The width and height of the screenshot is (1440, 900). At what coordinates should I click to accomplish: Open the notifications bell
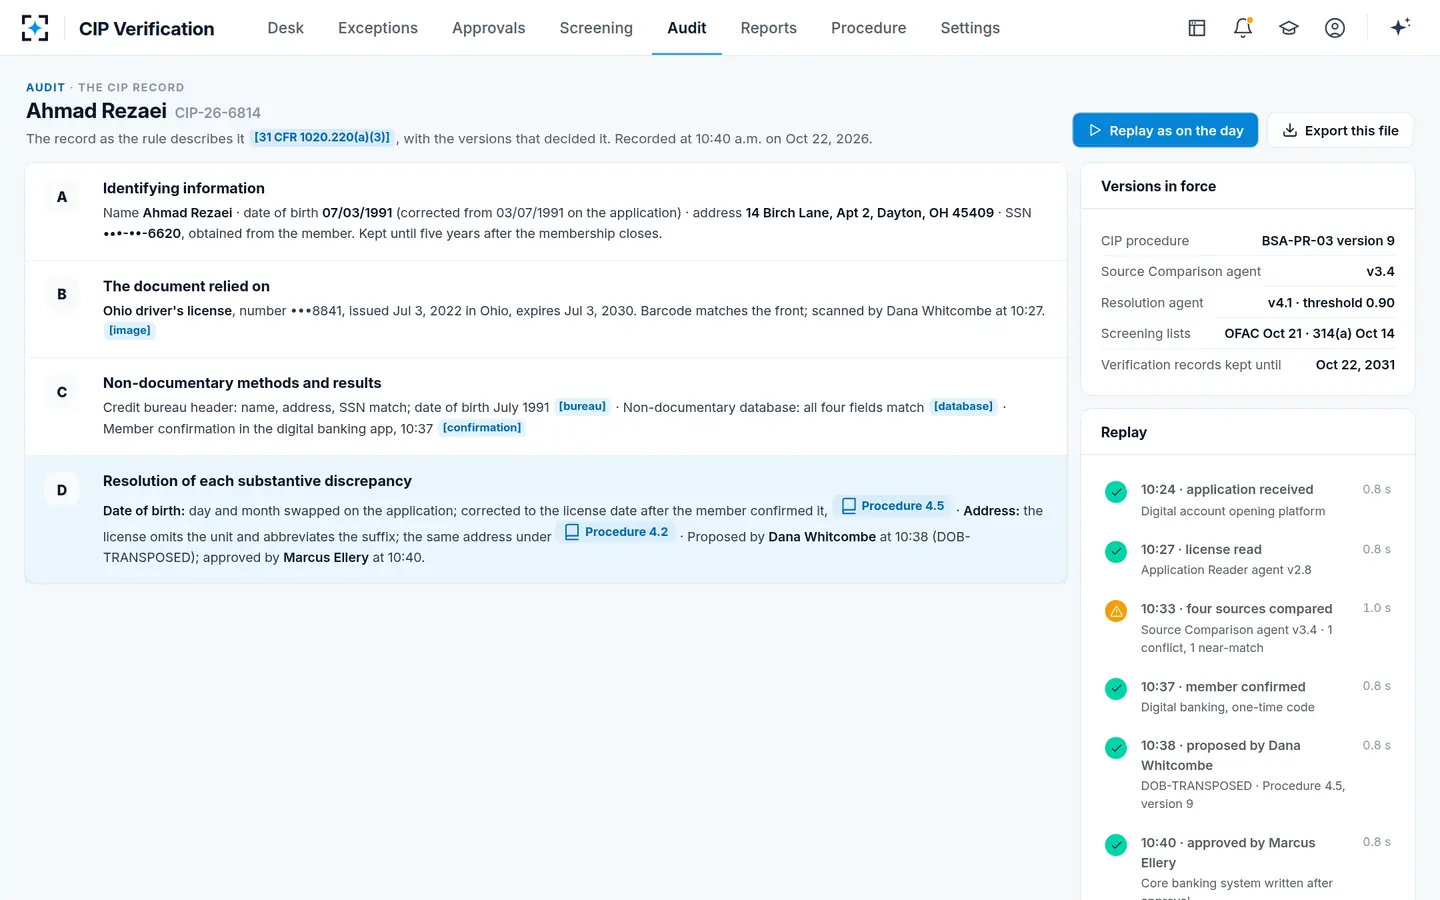1243,28
